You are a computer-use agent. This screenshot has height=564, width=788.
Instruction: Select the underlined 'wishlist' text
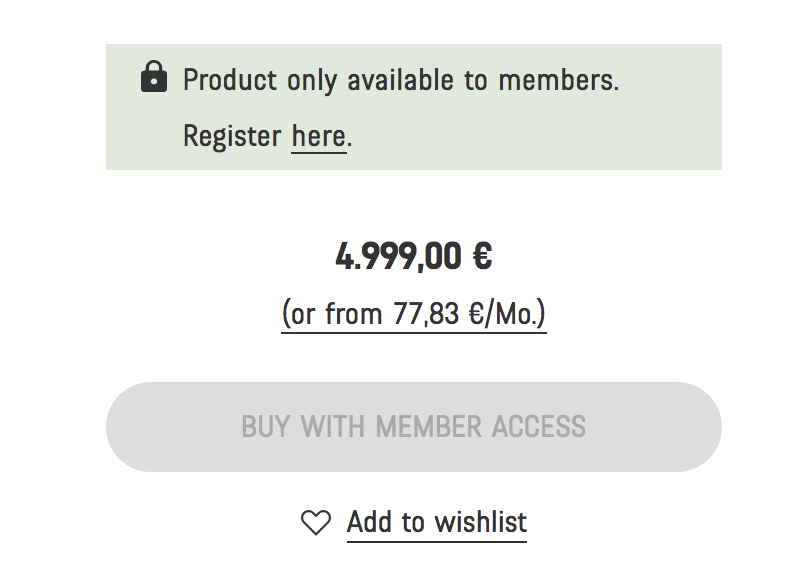tap(481, 522)
